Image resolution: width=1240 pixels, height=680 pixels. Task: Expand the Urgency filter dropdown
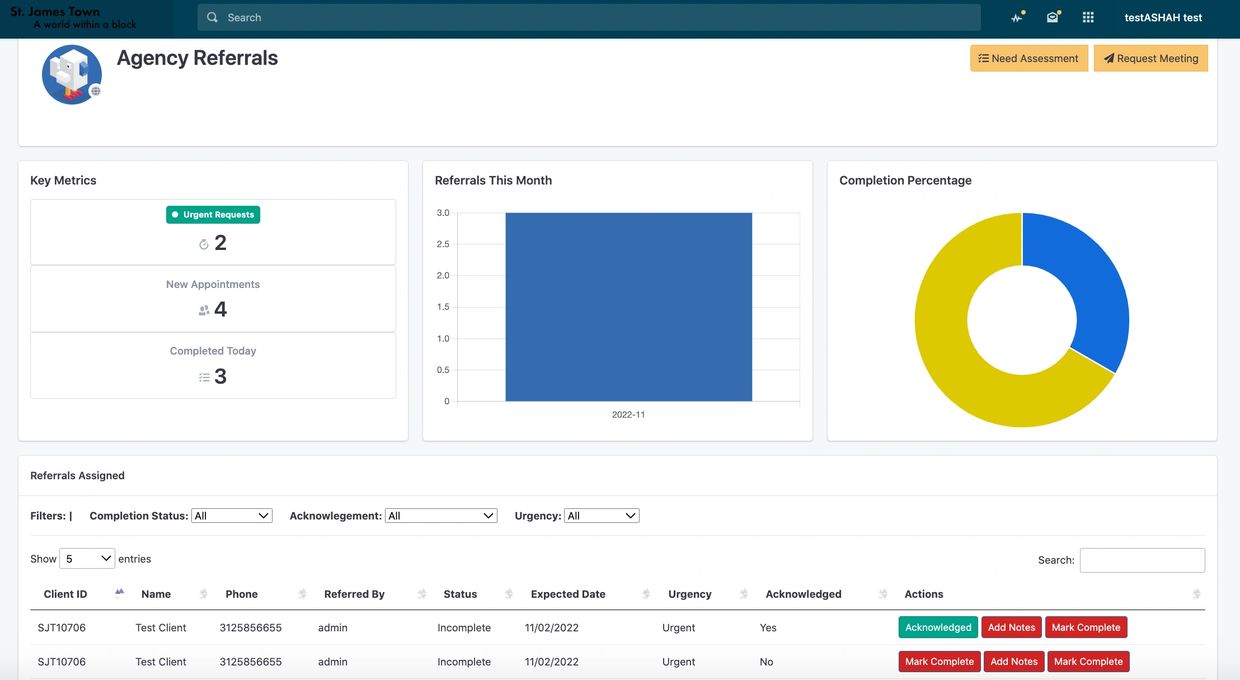[601, 516]
